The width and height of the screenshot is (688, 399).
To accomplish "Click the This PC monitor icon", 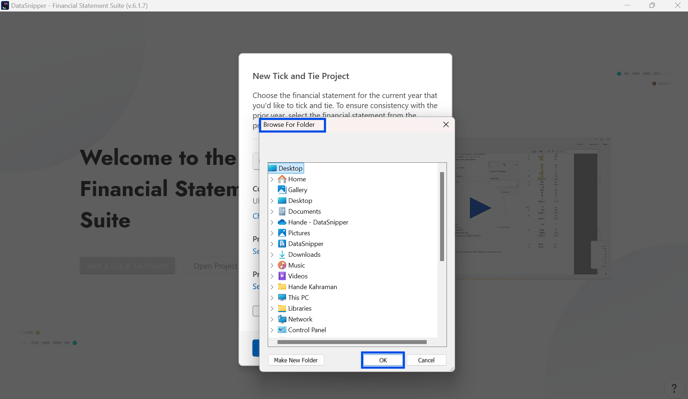I will click(x=282, y=297).
